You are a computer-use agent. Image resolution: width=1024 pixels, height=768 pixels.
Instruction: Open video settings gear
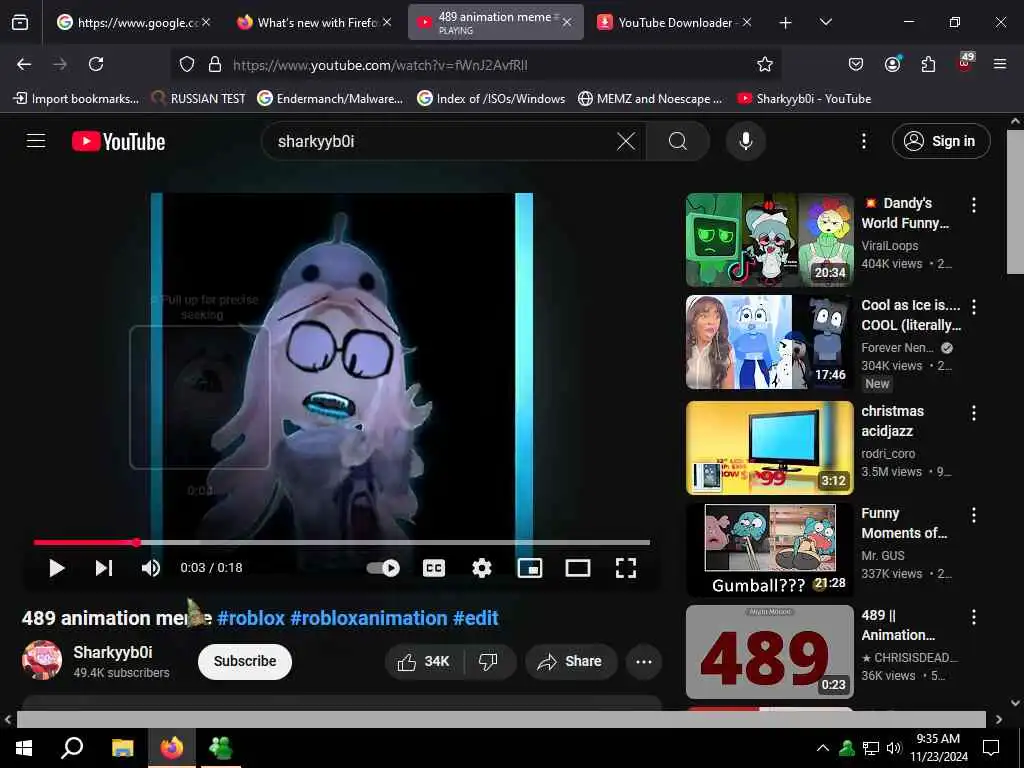click(482, 568)
